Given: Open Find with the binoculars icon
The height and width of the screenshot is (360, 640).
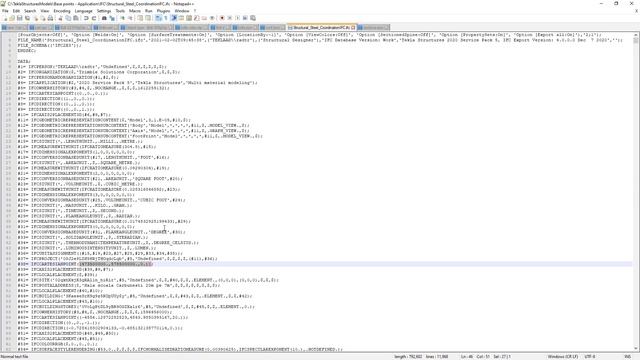Looking at the screenshot, I should pyautogui.click(x=104, y=18).
